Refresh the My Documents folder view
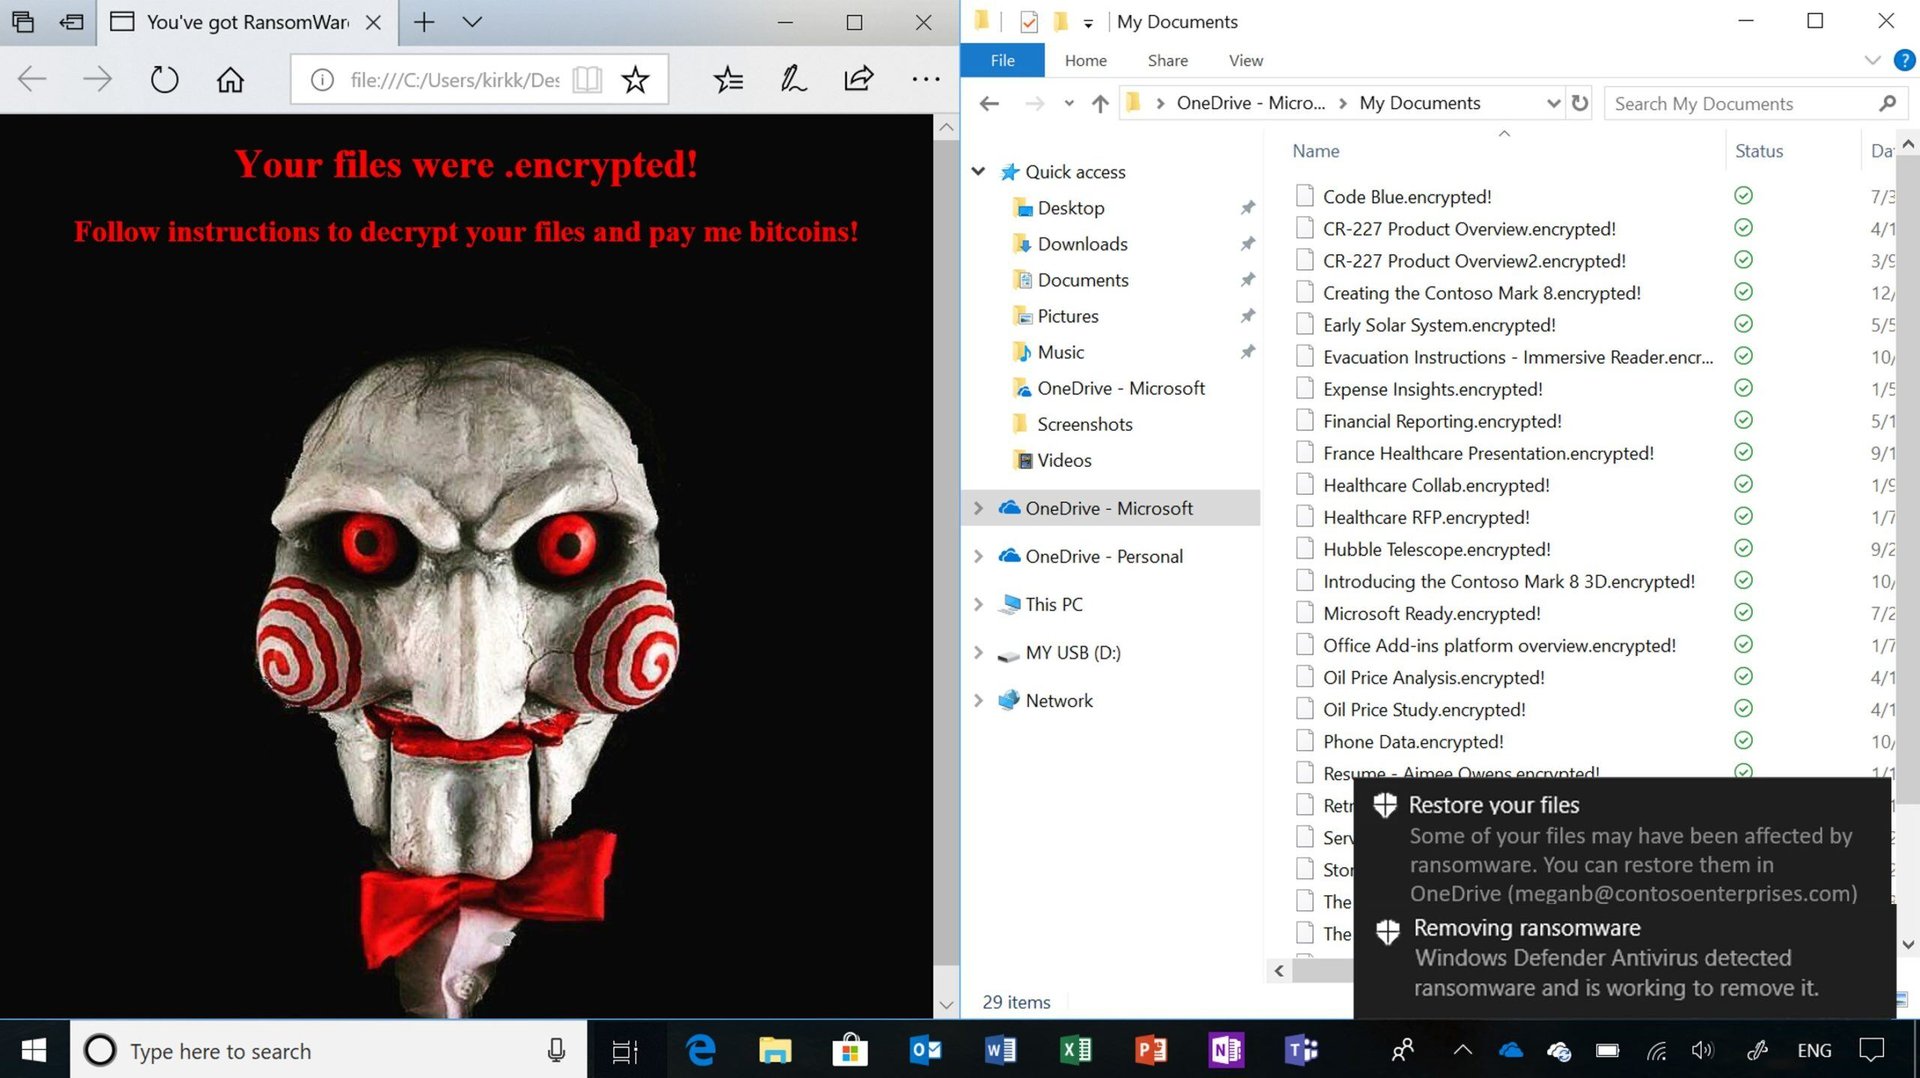Viewport: 1920px width, 1078px height. [x=1579, y=103]
